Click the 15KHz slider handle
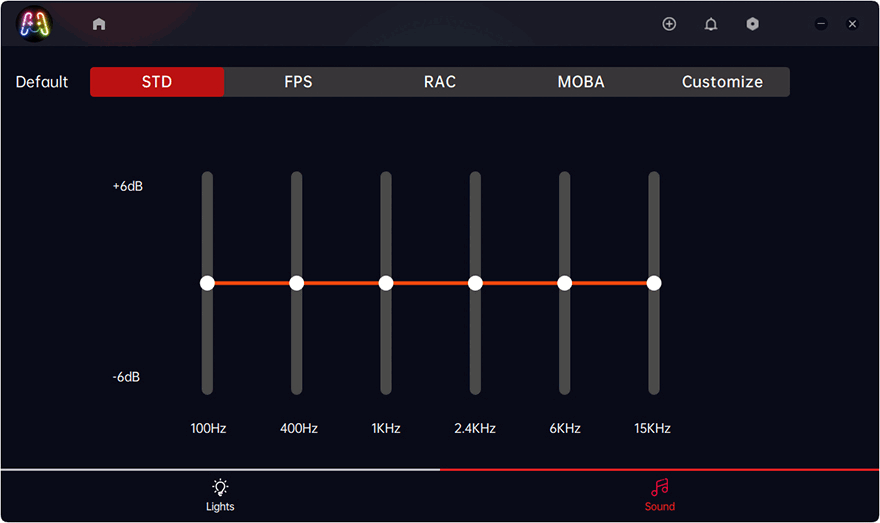 pyautogui.click(x=653, y=283)
